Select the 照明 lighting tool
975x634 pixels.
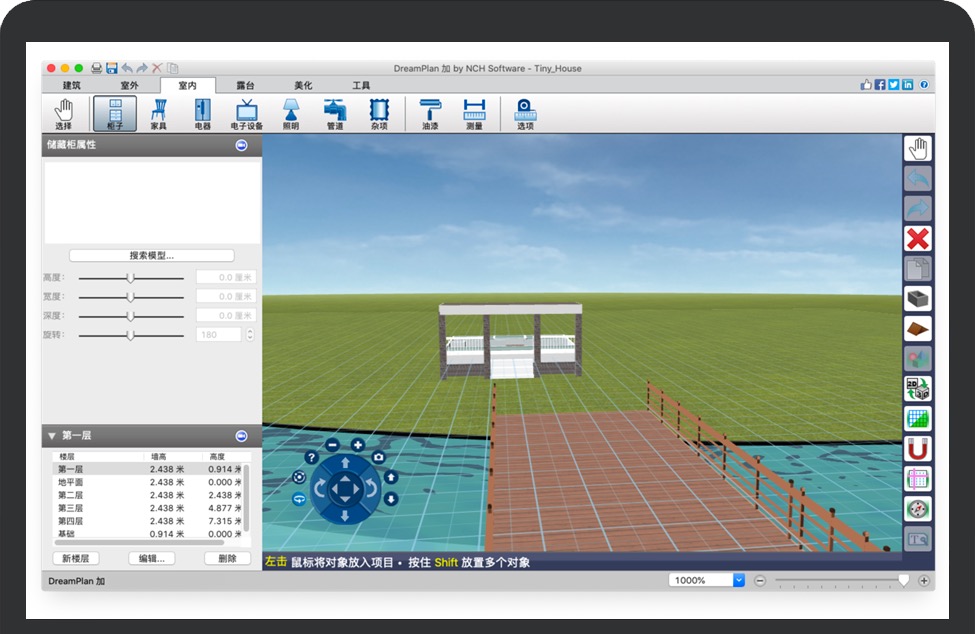click(290, 114)
